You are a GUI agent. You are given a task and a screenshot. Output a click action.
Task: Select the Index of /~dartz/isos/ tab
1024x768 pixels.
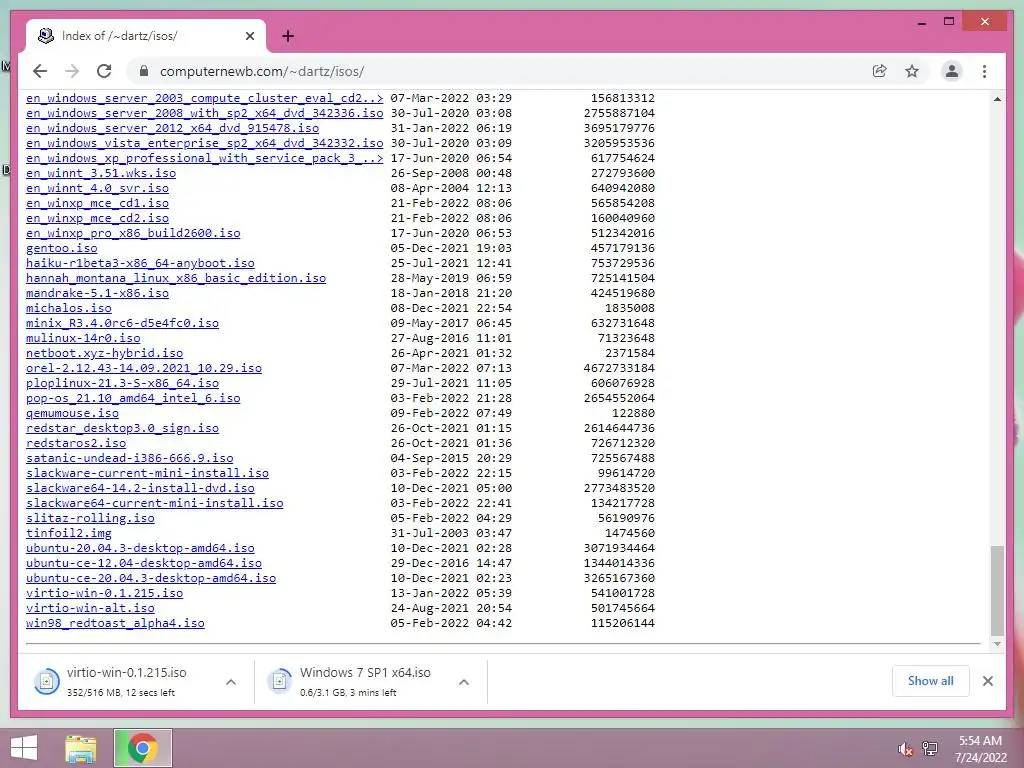click(x=146, y=36)
